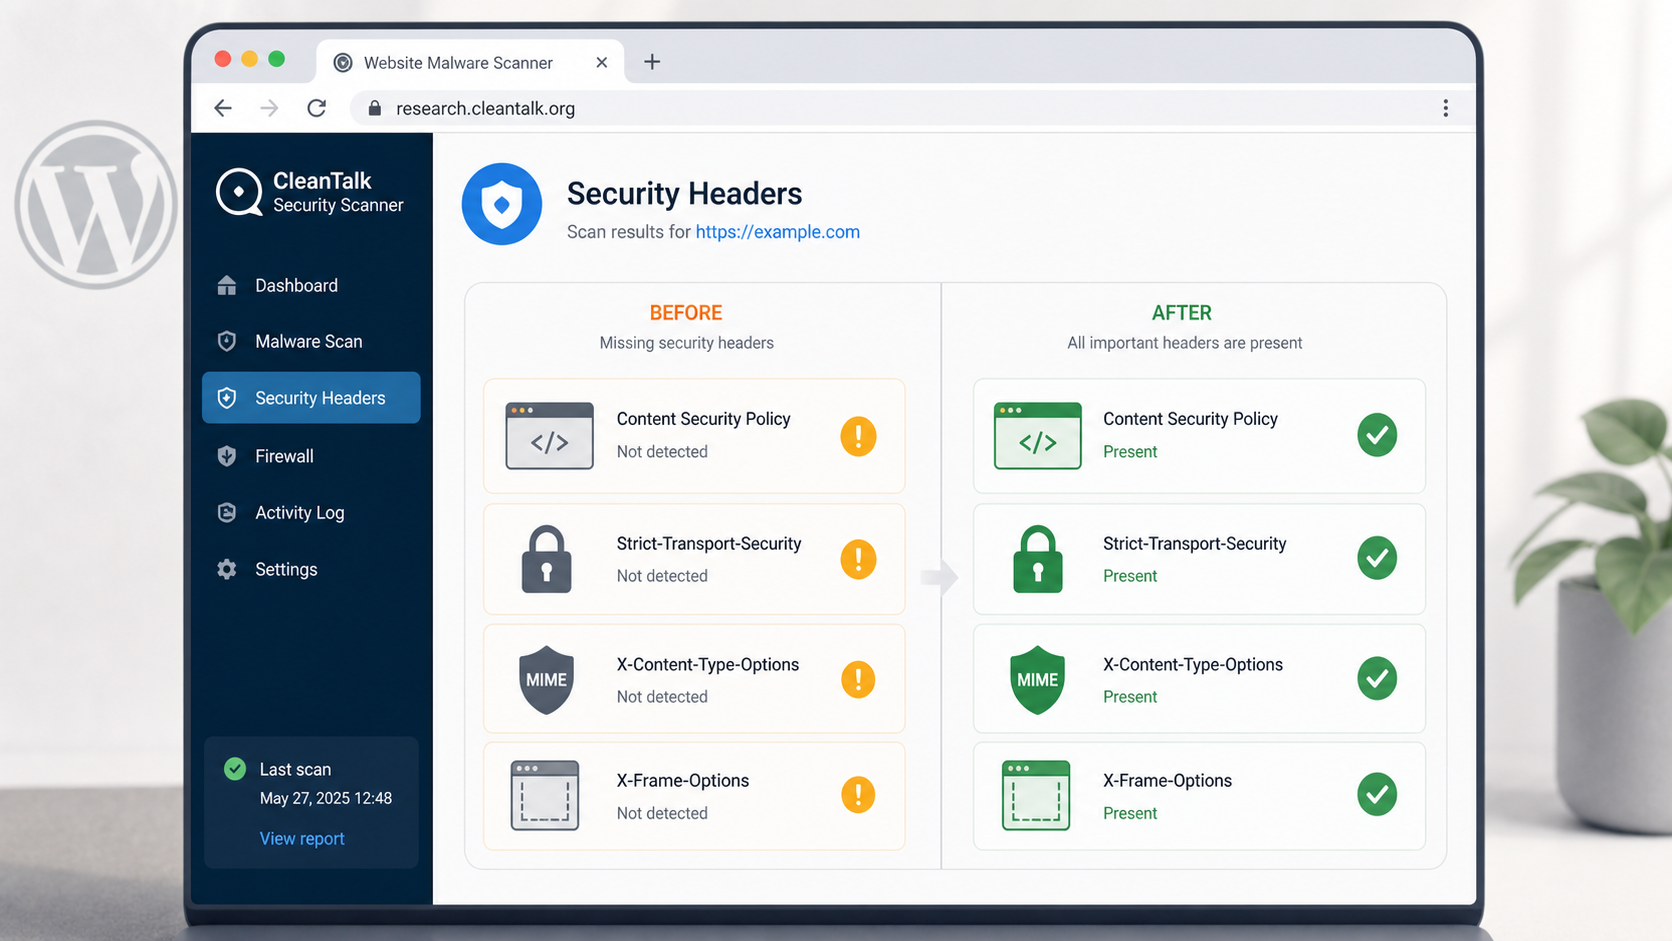Click 'Missing security headers' text
Screen dimensions: 1672x941
click(687, 343)
